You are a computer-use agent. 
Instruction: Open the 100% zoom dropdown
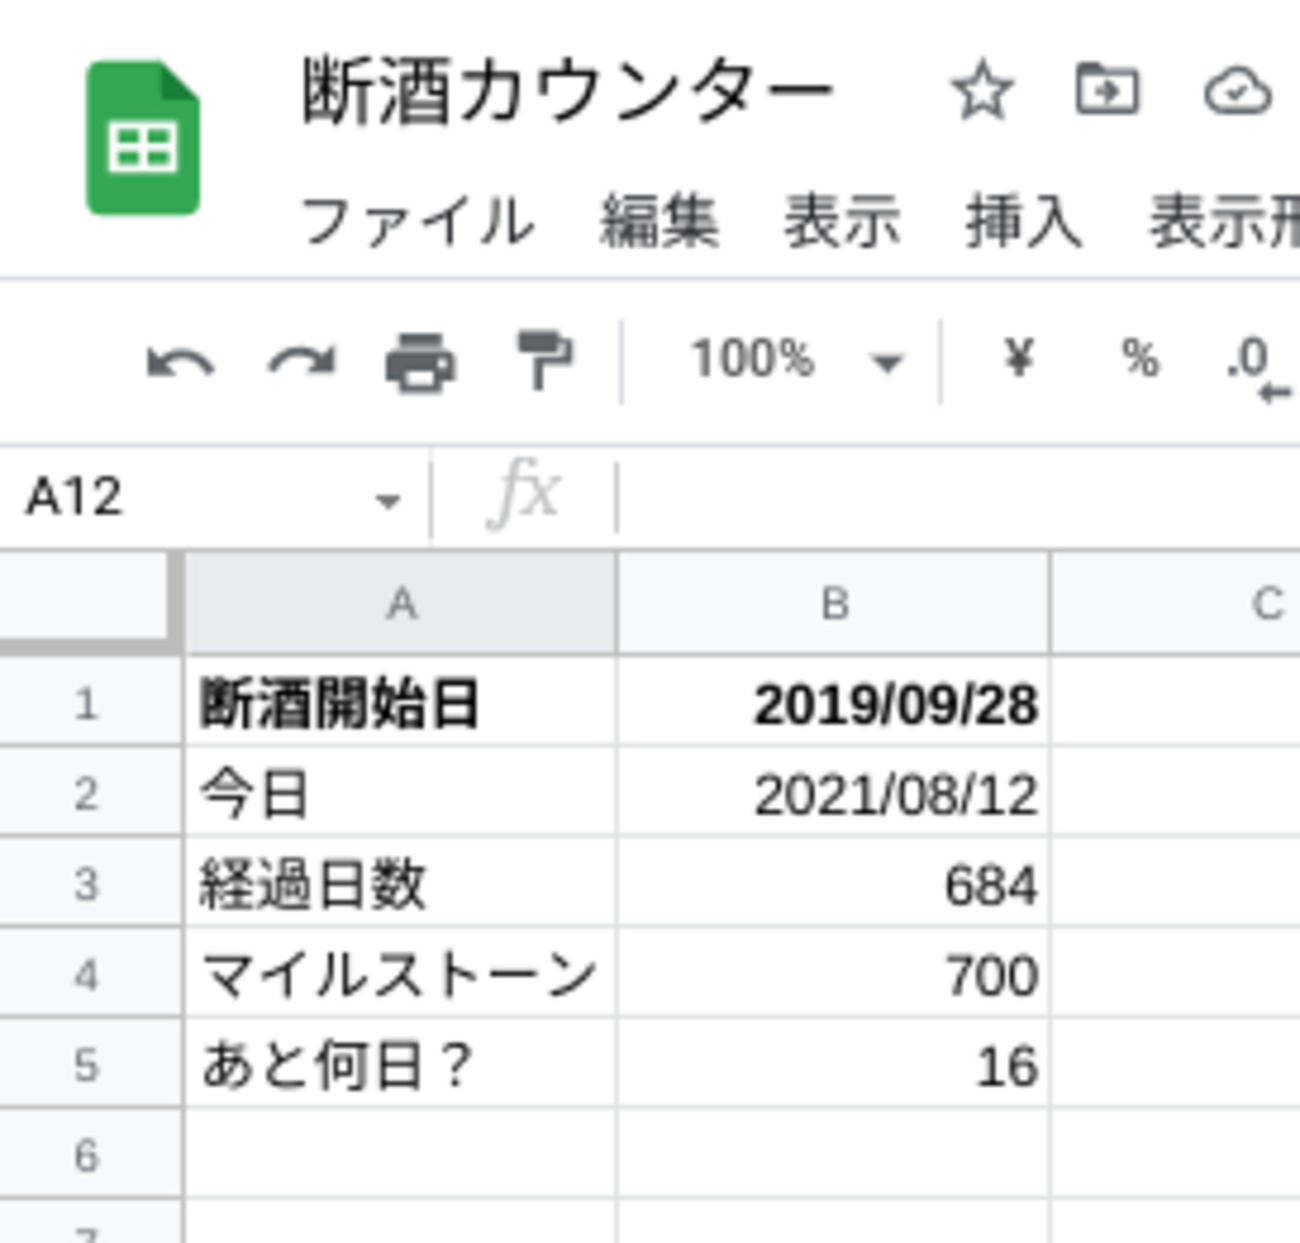[x=796, y=360]
